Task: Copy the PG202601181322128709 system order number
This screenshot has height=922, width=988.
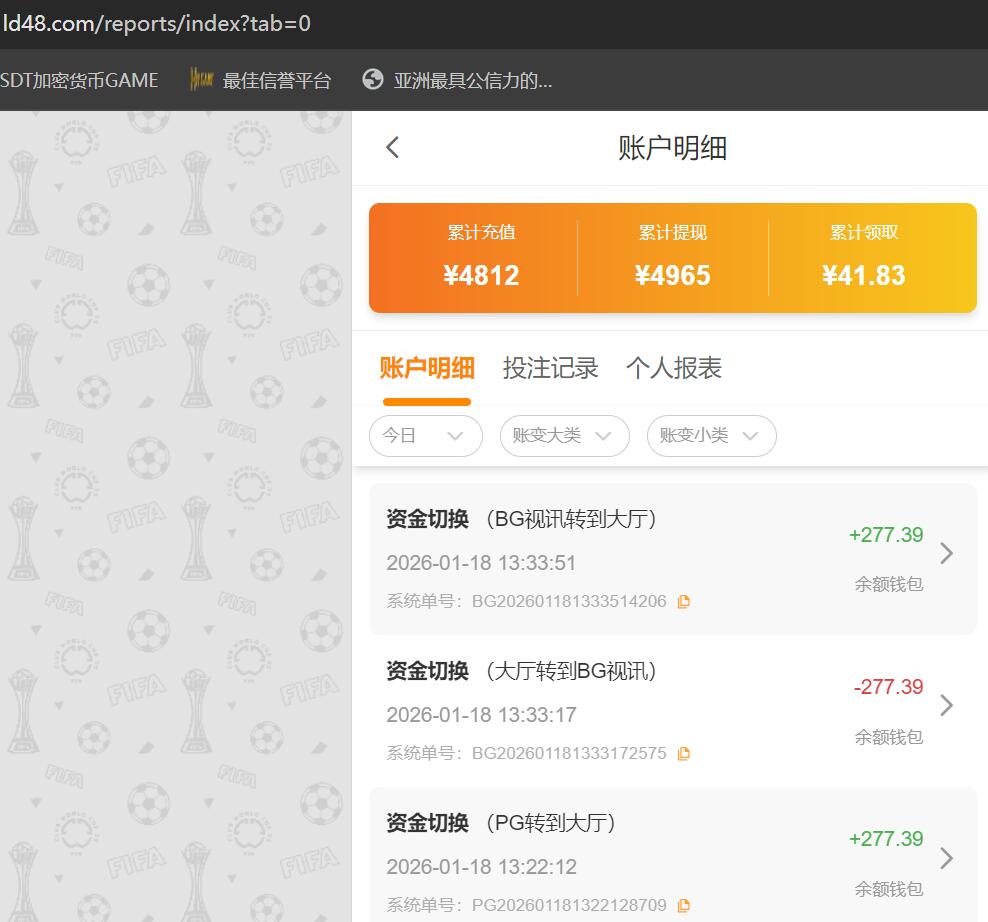Action: [x=684, y=905]
